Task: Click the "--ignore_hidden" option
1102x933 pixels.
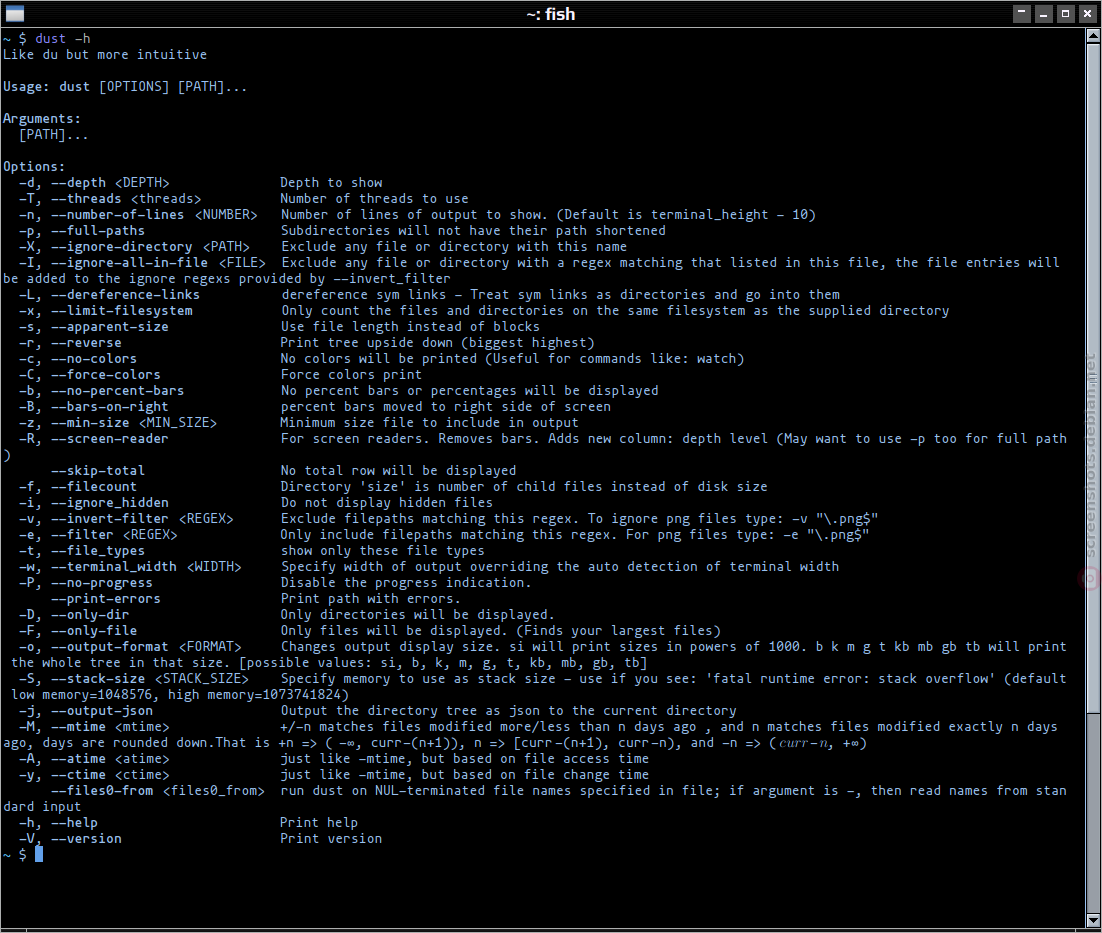Action: point(110,503)
